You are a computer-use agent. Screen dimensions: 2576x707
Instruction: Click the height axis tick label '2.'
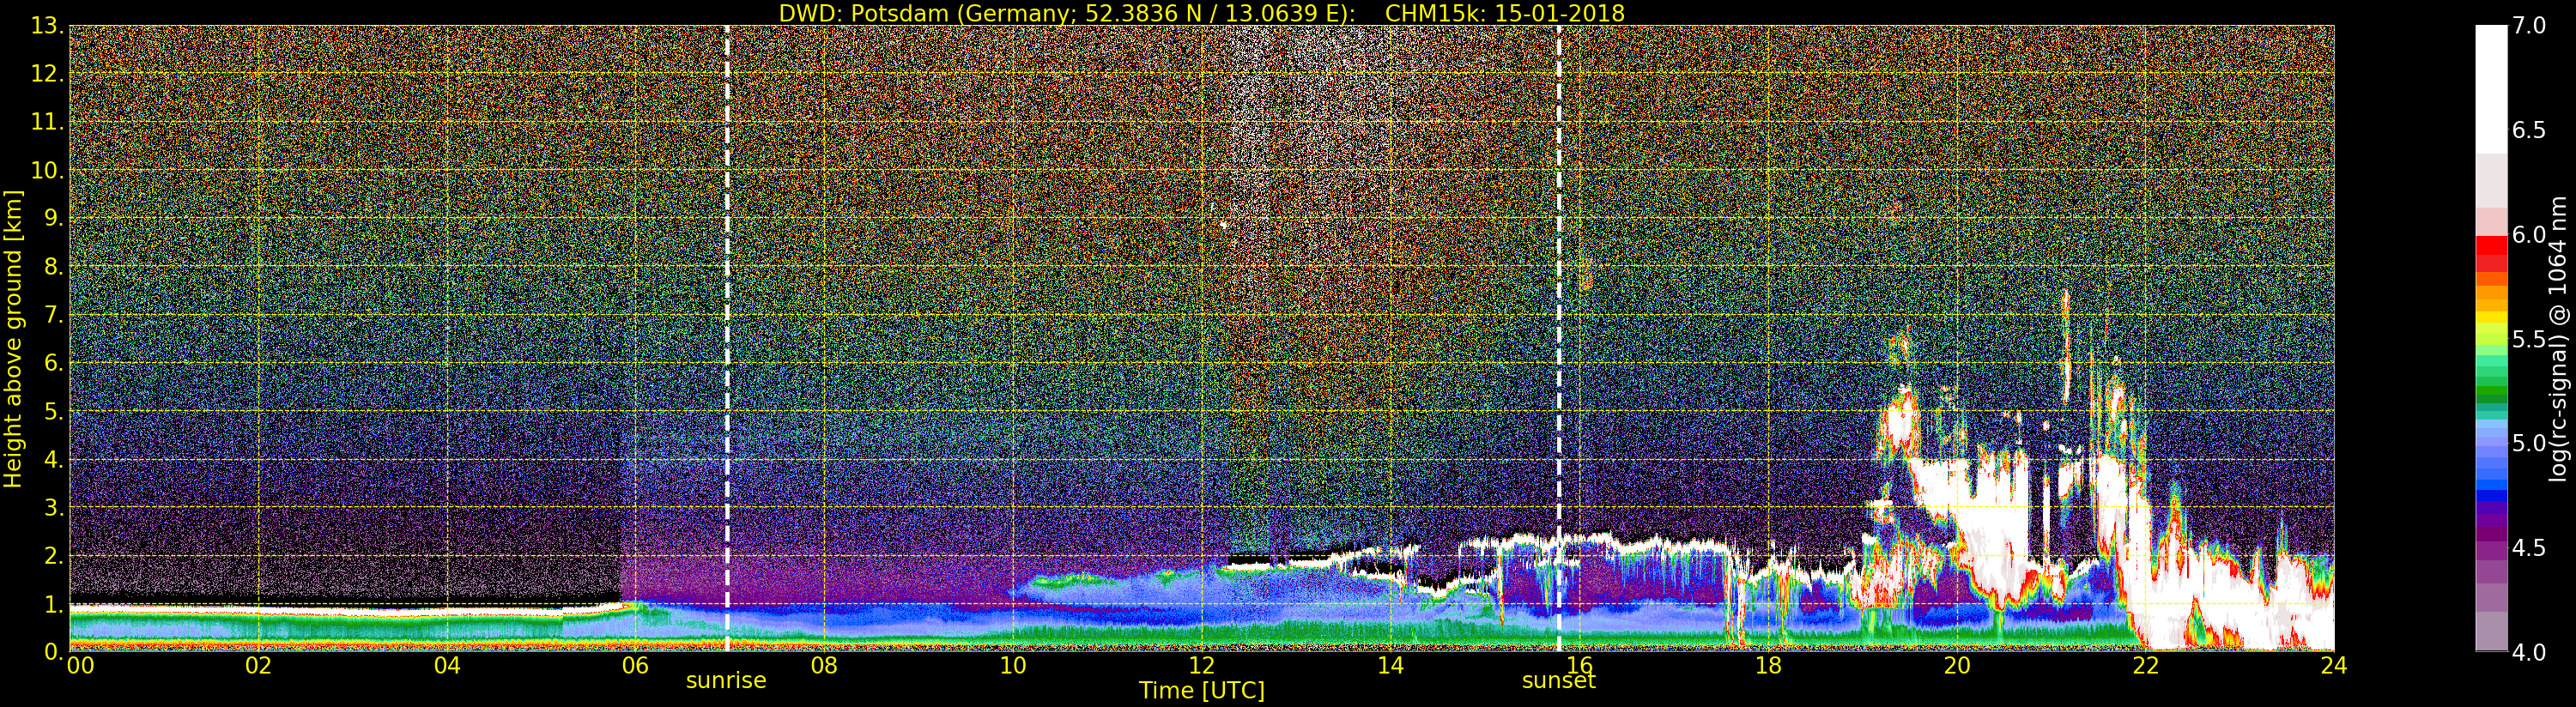(x=54, y=555)
